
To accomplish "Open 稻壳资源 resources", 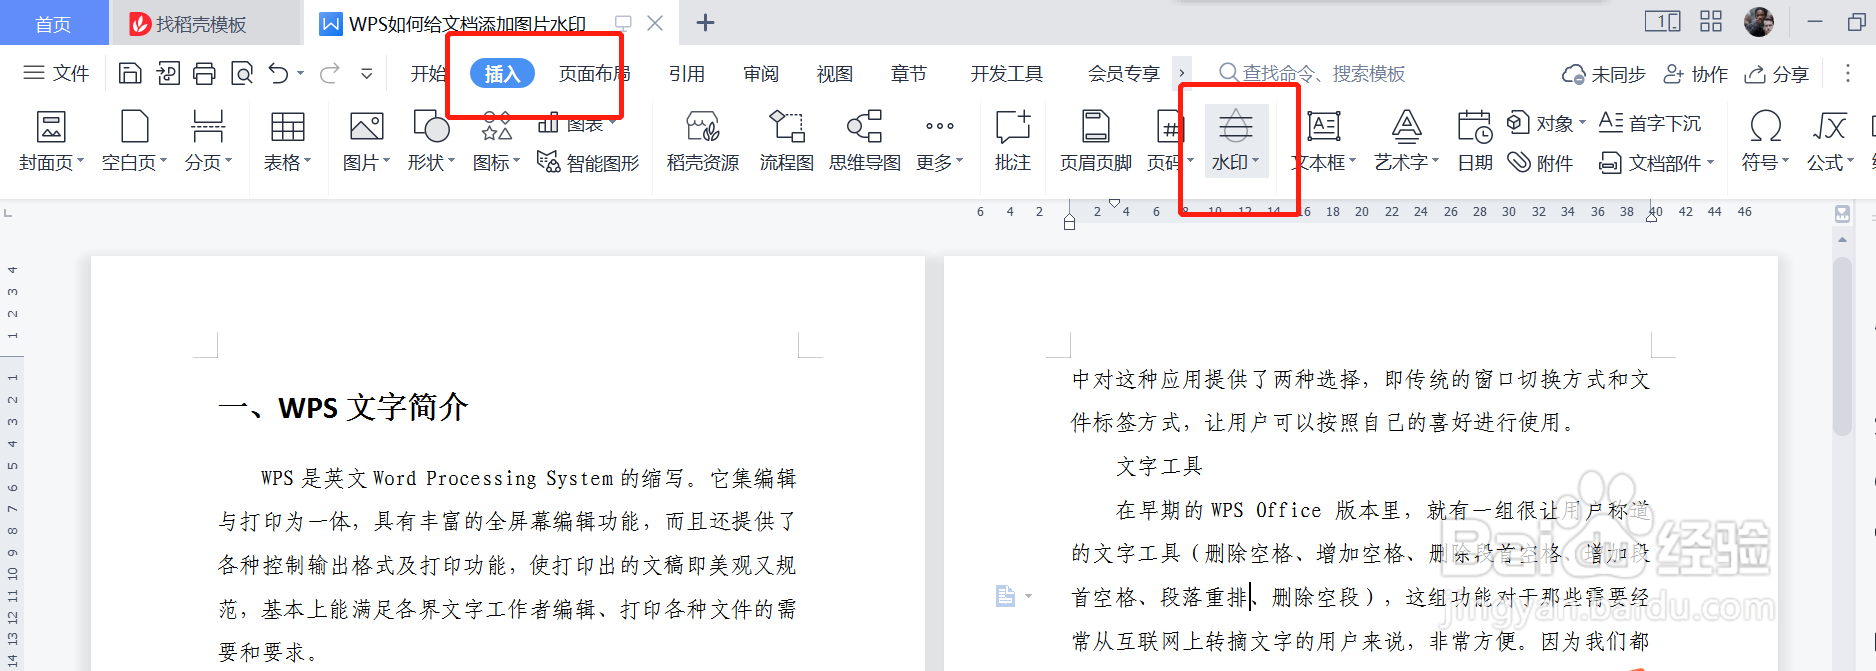I will [x=703, y=141].
